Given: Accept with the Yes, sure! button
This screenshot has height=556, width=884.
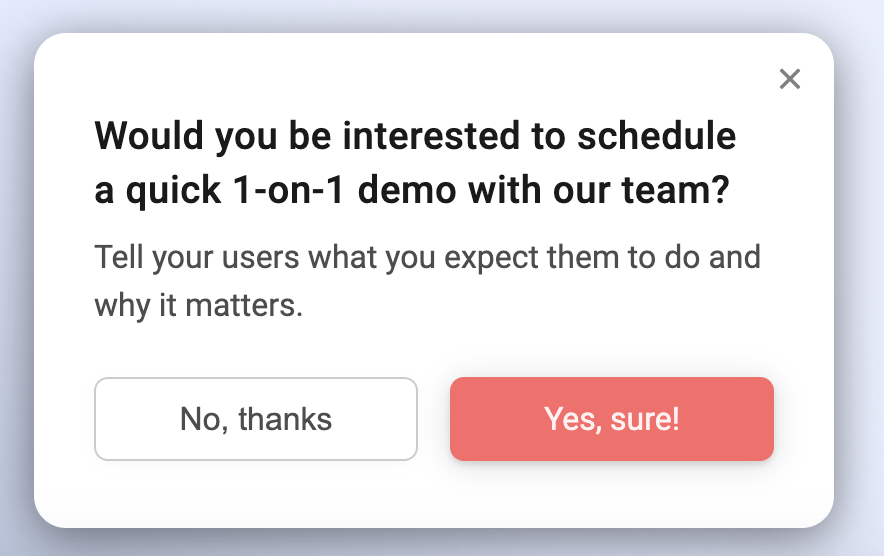Looking at the screenshot, I should point(611,419).
